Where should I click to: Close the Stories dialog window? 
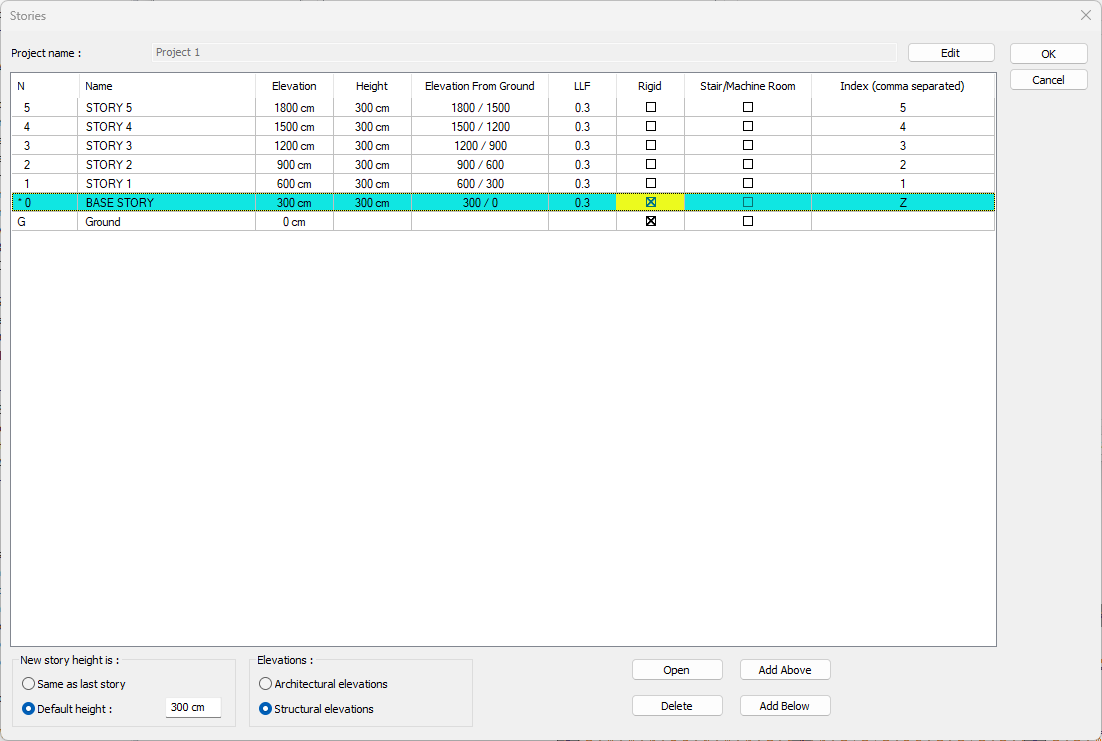pos(1086,15)
